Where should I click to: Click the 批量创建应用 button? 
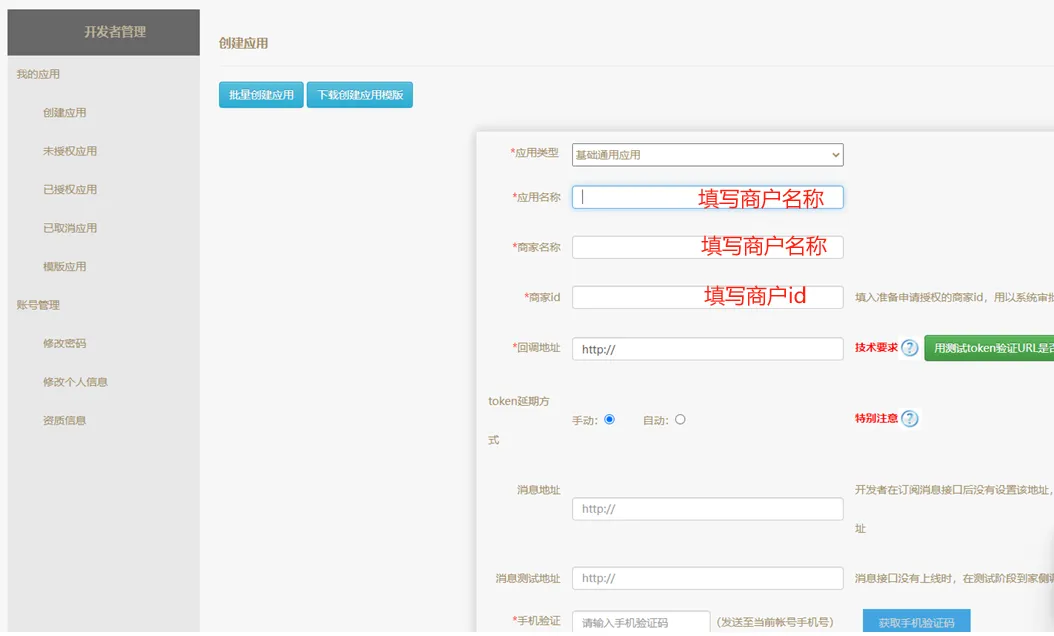click(260, 94)
